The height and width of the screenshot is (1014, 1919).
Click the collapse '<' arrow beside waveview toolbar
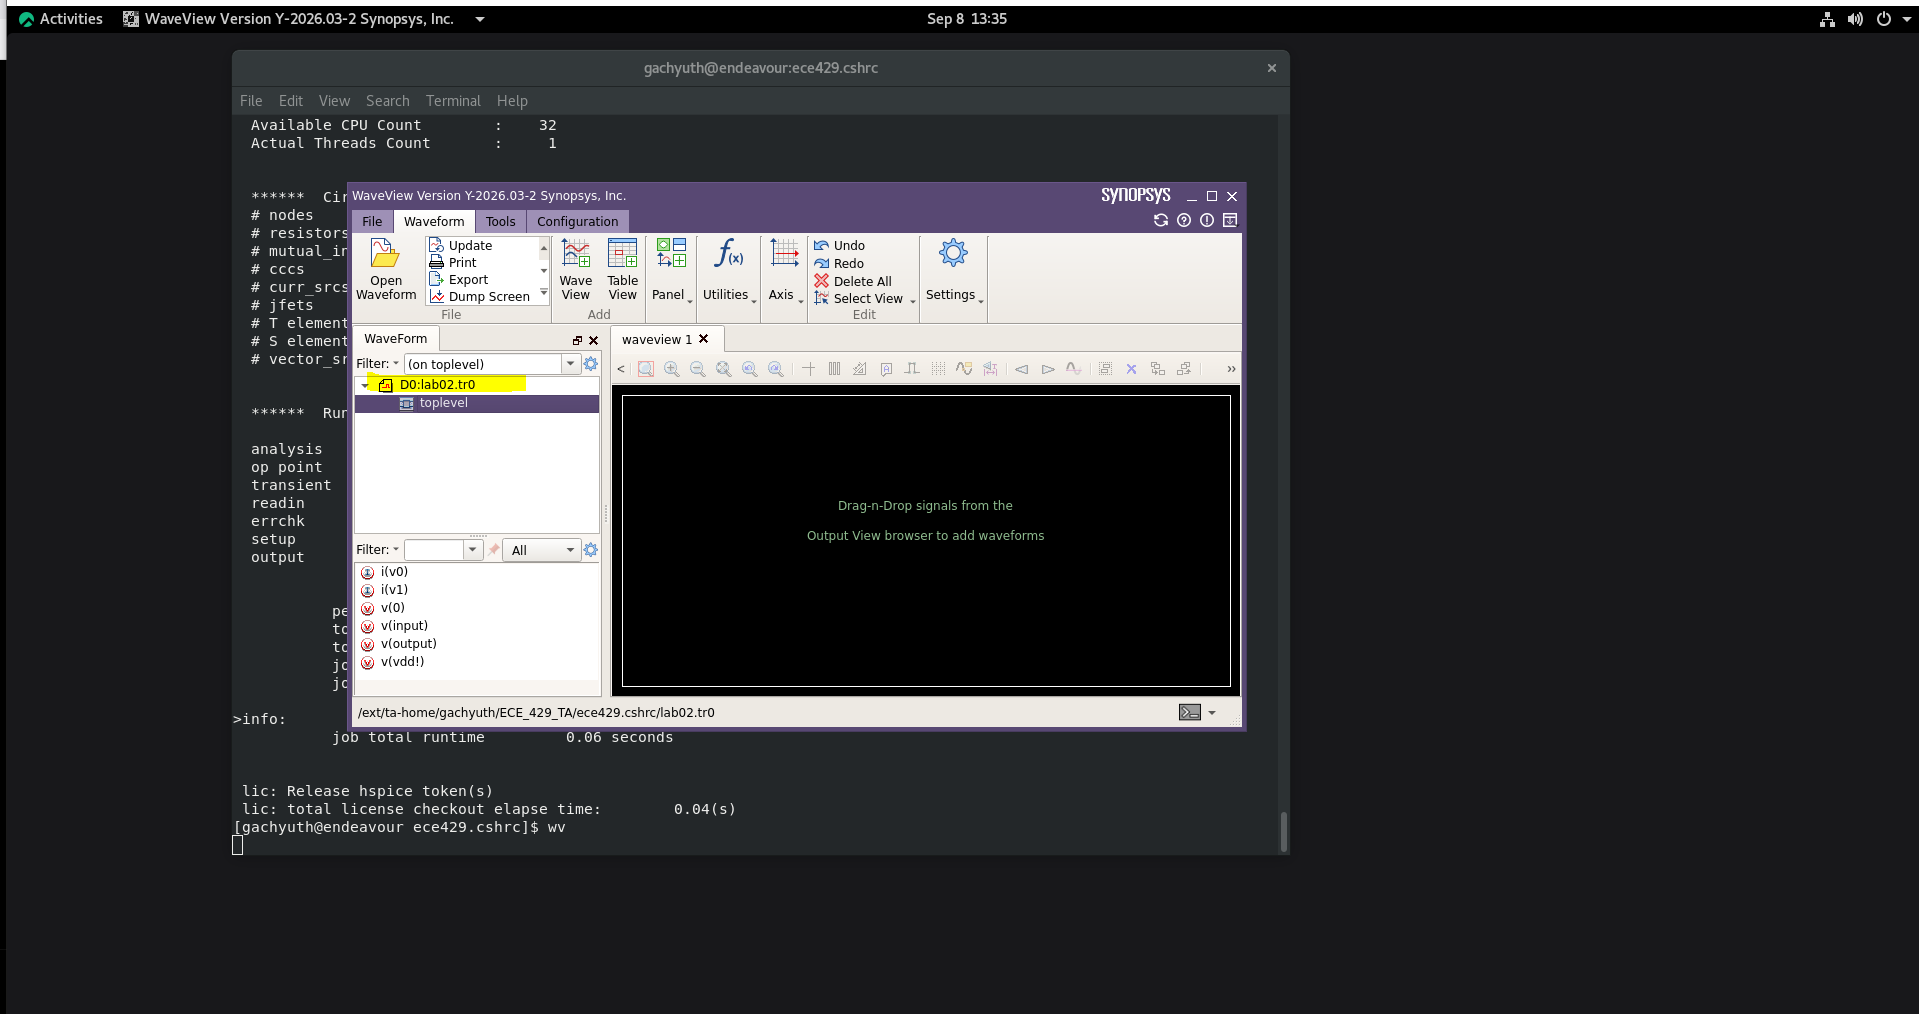[x=621, y=369]
